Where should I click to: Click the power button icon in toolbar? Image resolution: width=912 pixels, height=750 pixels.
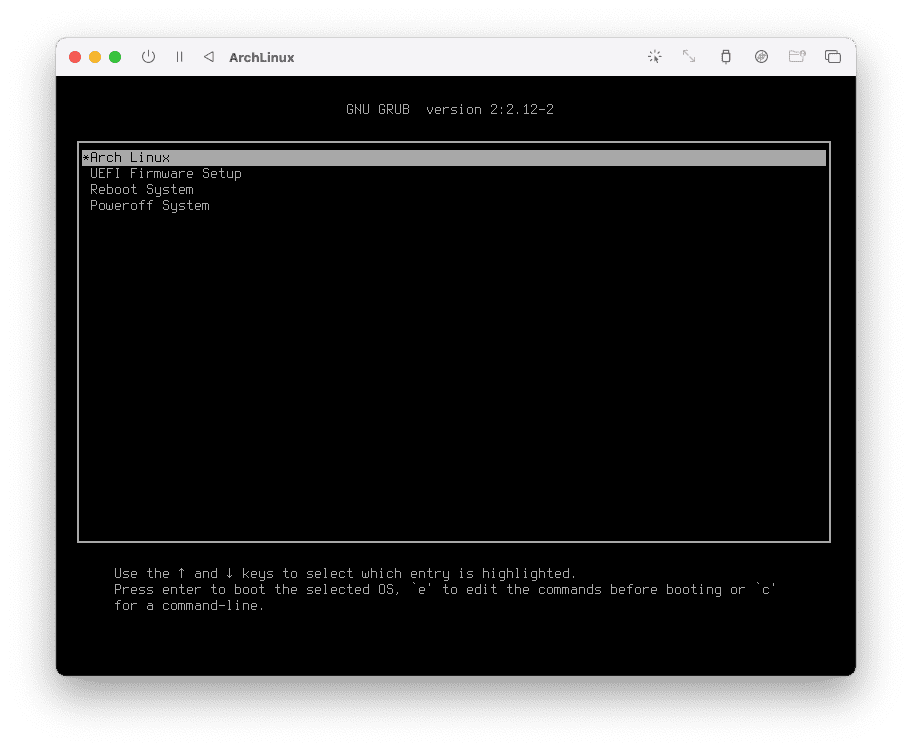point(148,56)
